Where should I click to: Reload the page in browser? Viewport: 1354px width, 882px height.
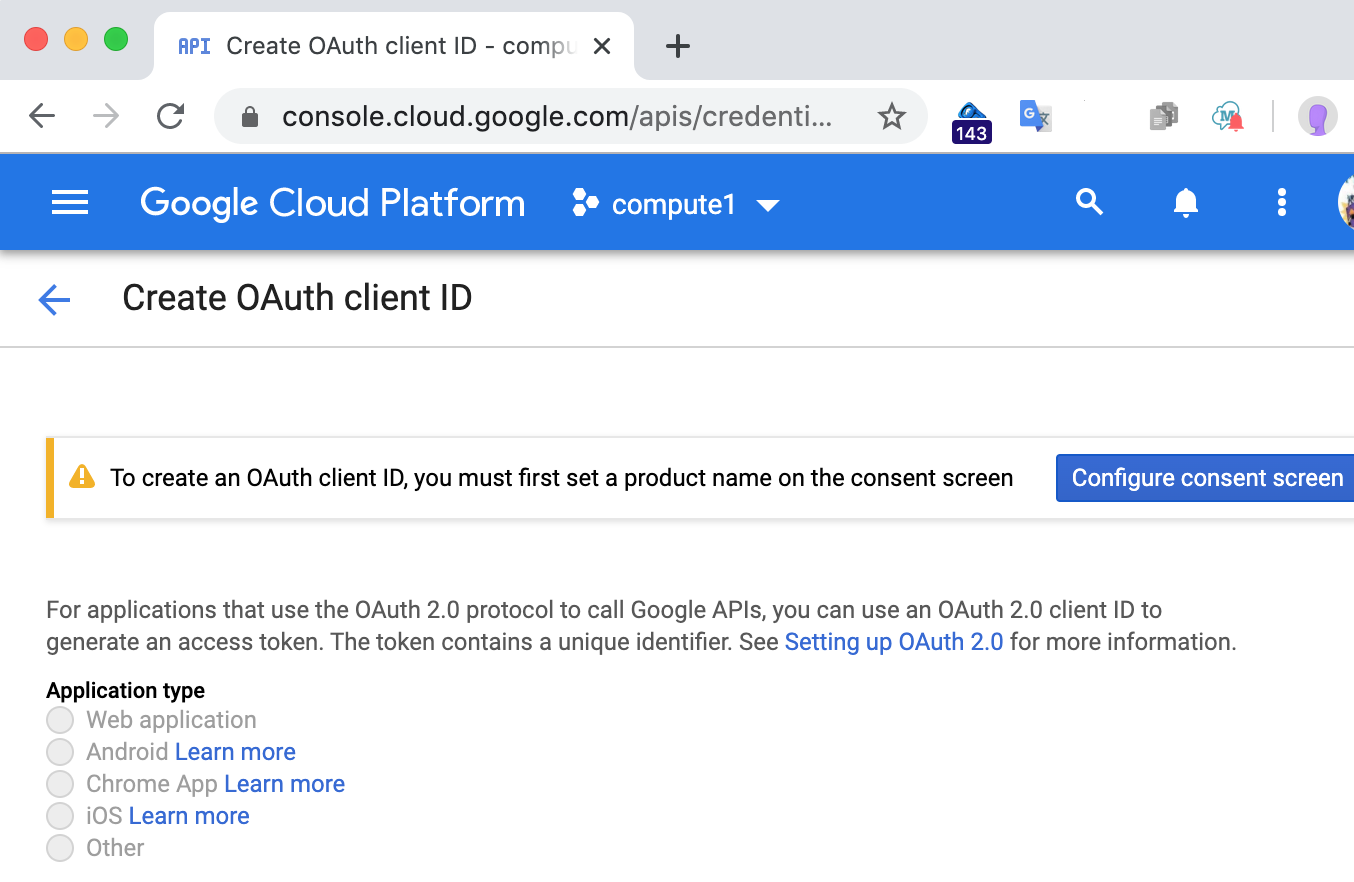[171, 117]
